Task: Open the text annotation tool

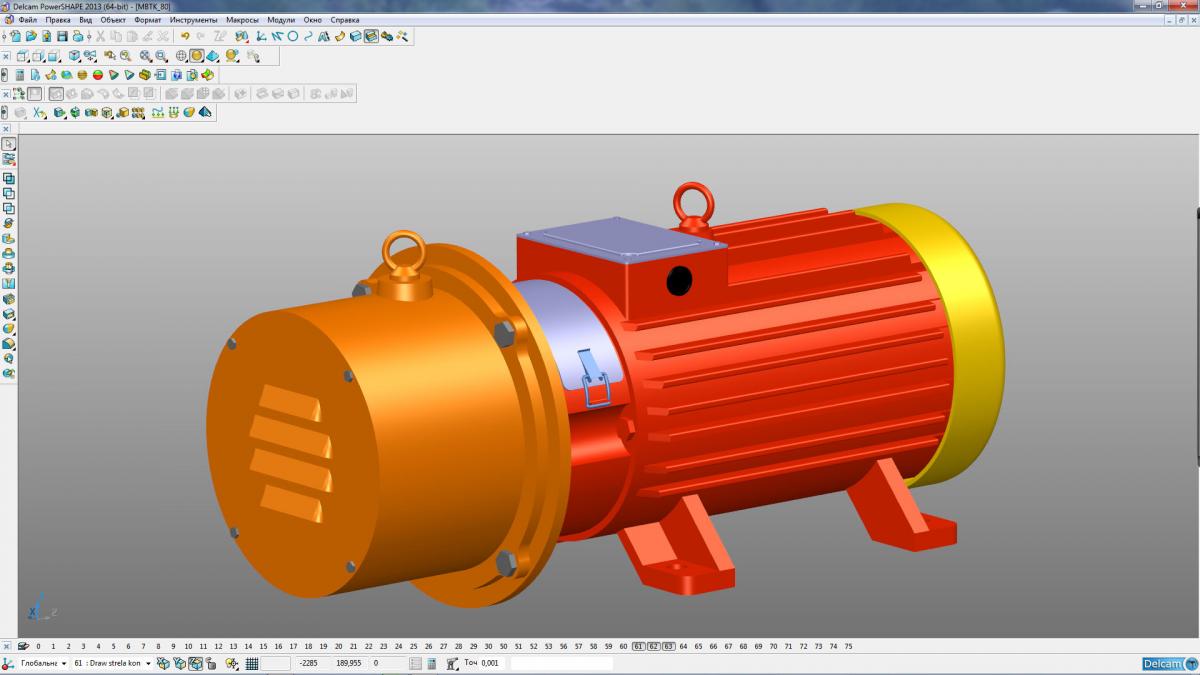Action: tap(324, 36)
